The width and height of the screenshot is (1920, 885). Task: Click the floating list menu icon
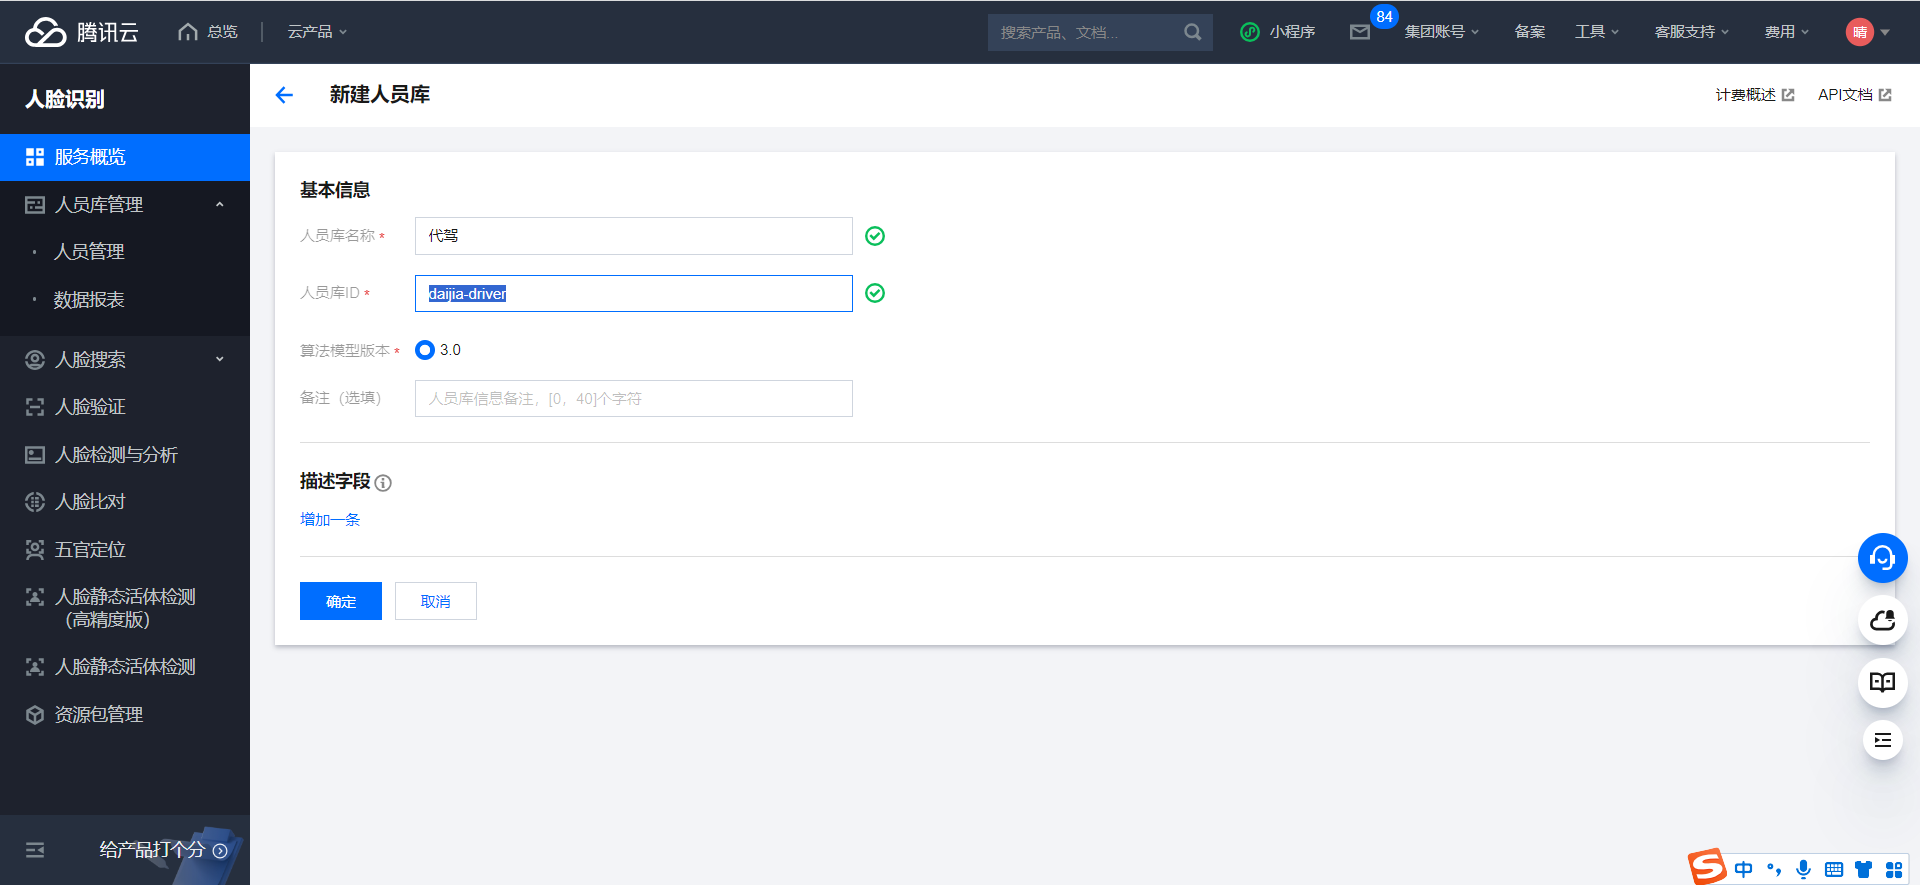[1882, 740]
